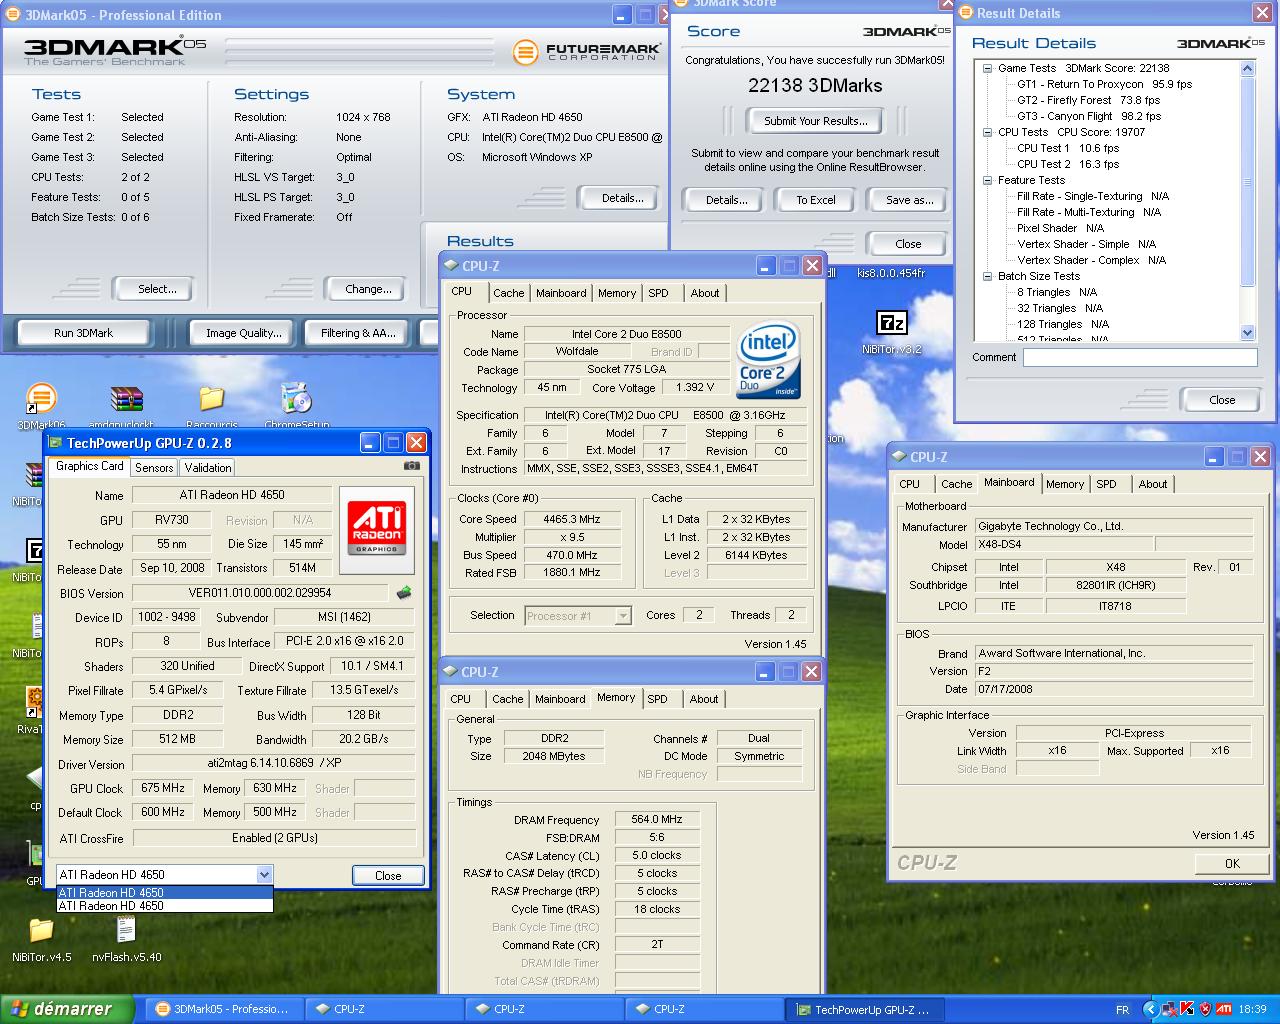The image size is (1280, 1024).
Task: Select Pixel Shader N/A result row
Action: coord(1061,228)
